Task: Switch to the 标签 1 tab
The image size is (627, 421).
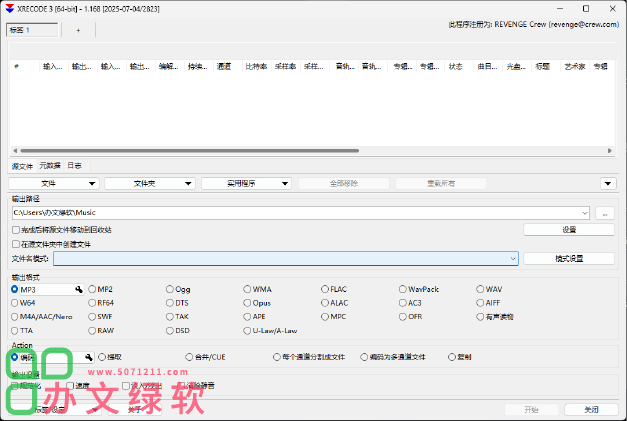Action: click(x=32, y=30)
